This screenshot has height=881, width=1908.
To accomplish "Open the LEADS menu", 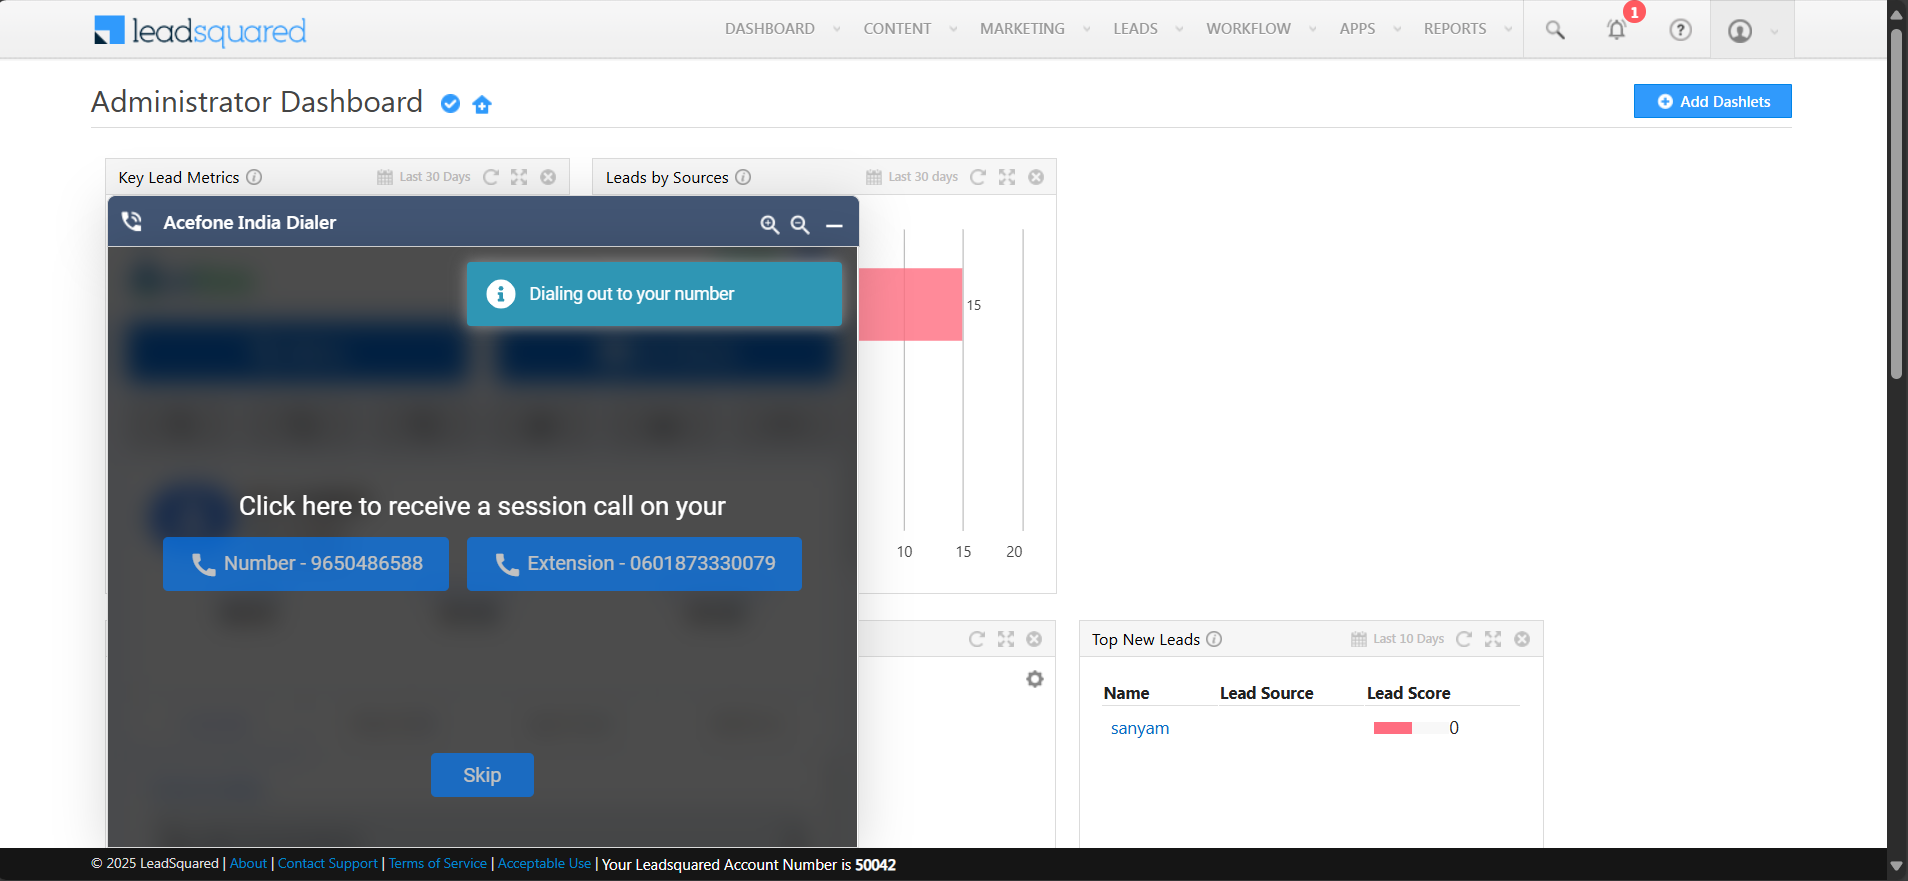I will click(x=1135, y=29).
